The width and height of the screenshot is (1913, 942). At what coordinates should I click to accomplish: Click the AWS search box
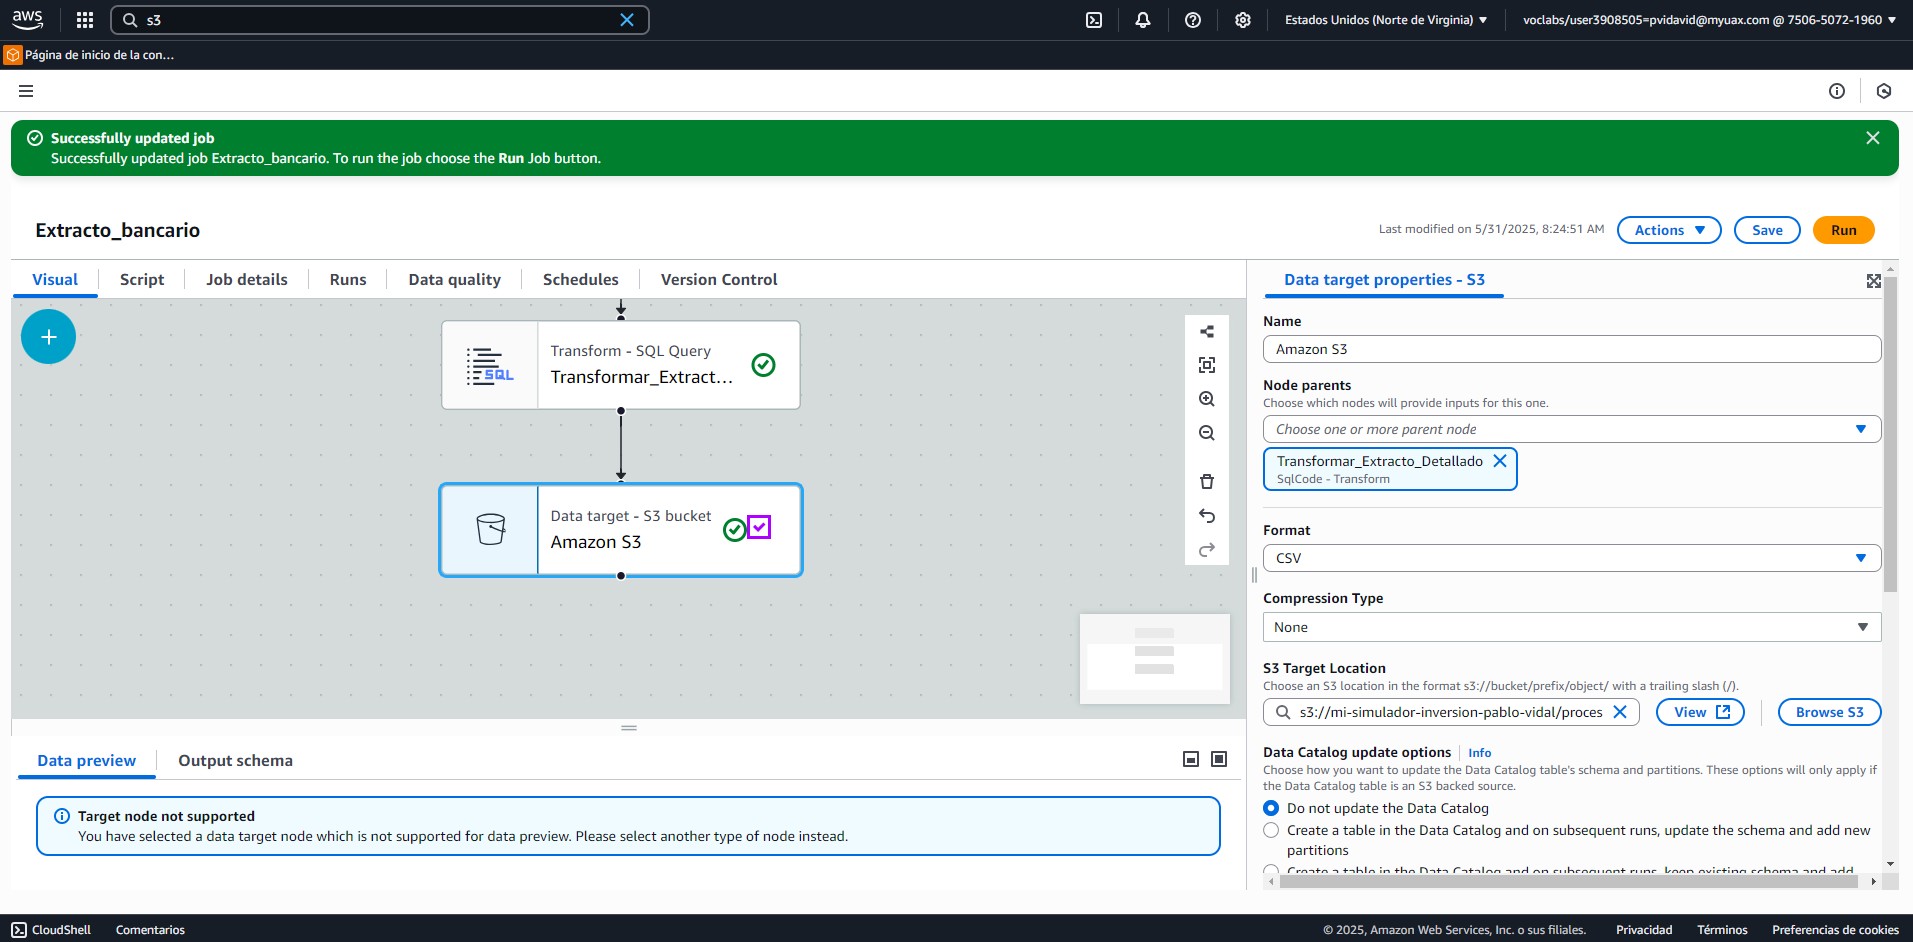tap(380, 20)
